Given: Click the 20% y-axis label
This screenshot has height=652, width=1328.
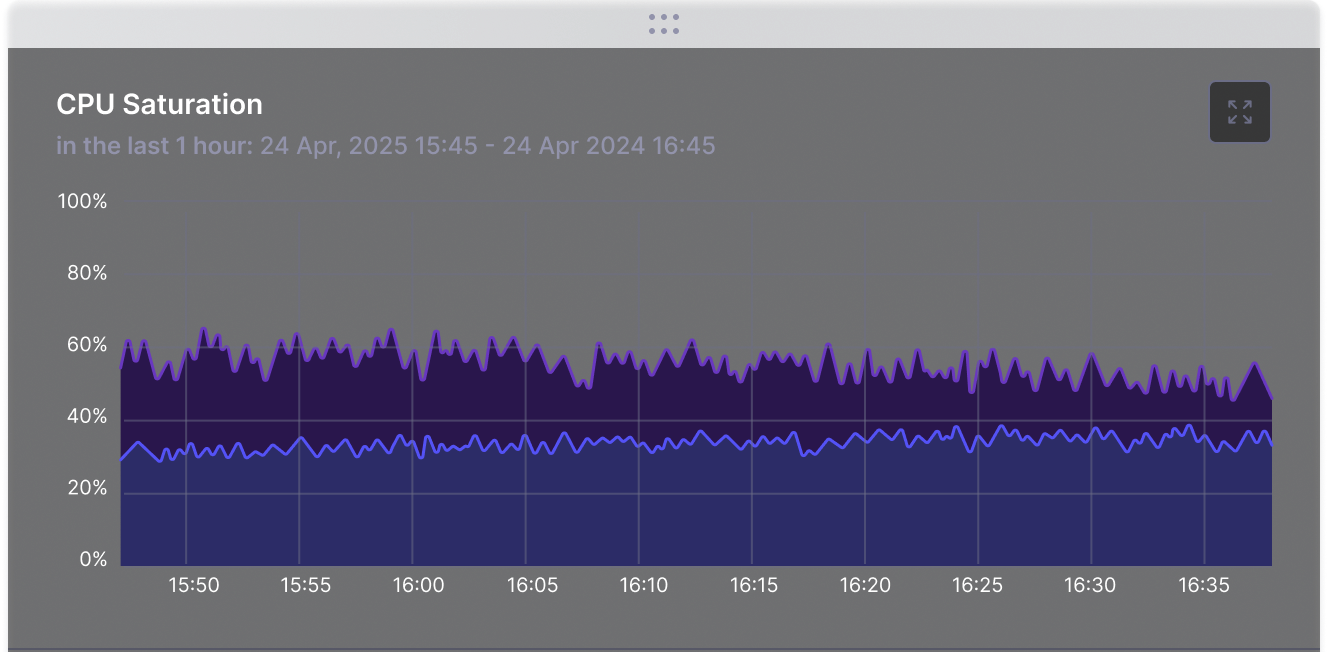Looking at the screenshot, I should click(87, 489).
